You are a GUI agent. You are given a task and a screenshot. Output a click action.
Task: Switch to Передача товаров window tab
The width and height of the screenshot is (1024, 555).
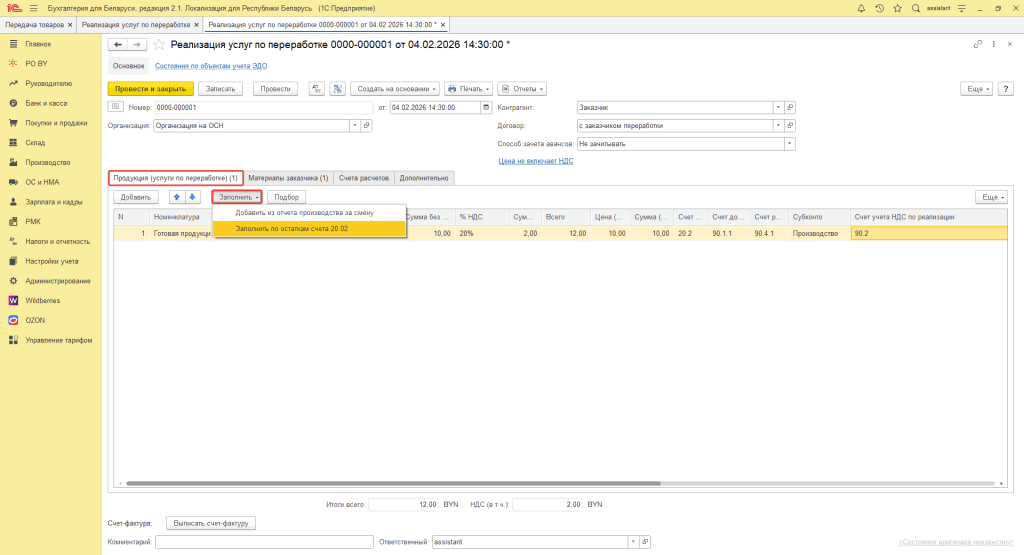pos(35,25)
